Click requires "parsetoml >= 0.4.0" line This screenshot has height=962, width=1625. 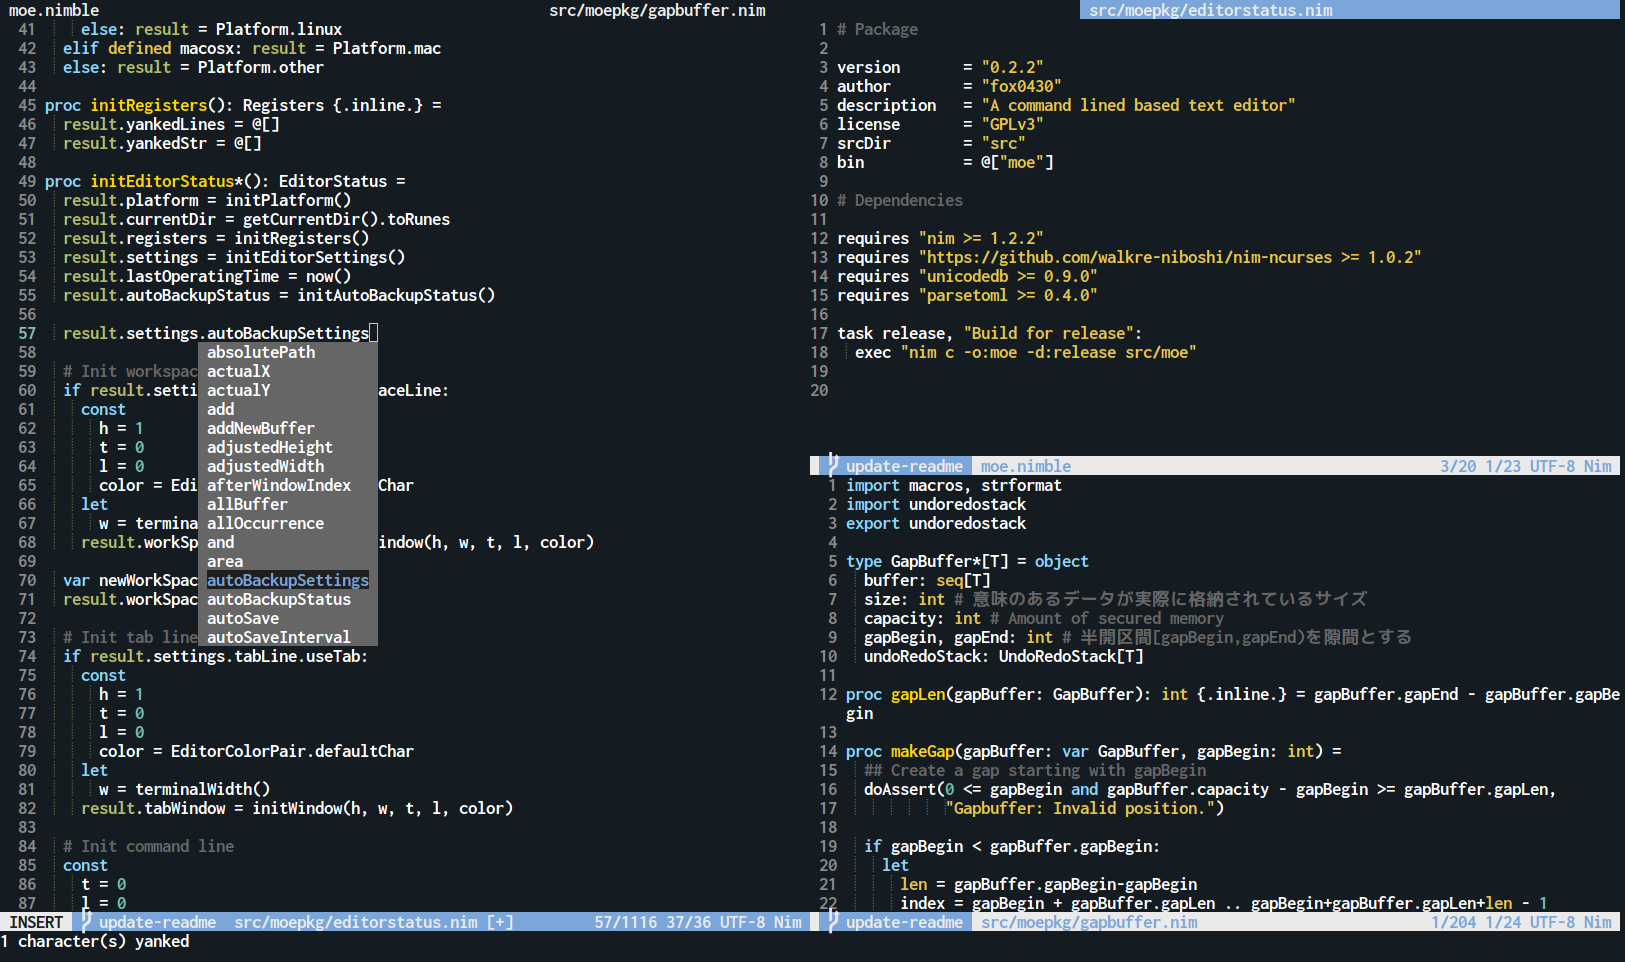(x=967, y=295)
